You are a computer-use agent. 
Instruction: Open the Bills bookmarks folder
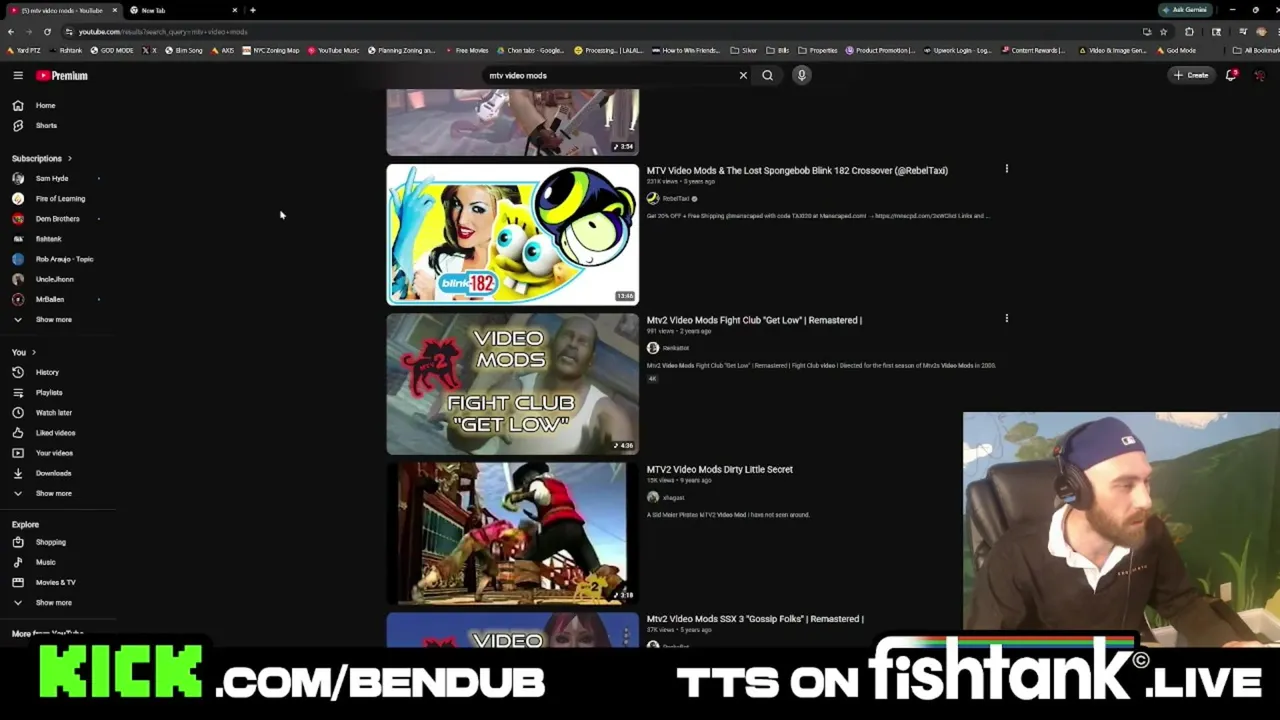click(x=777, y=50)
